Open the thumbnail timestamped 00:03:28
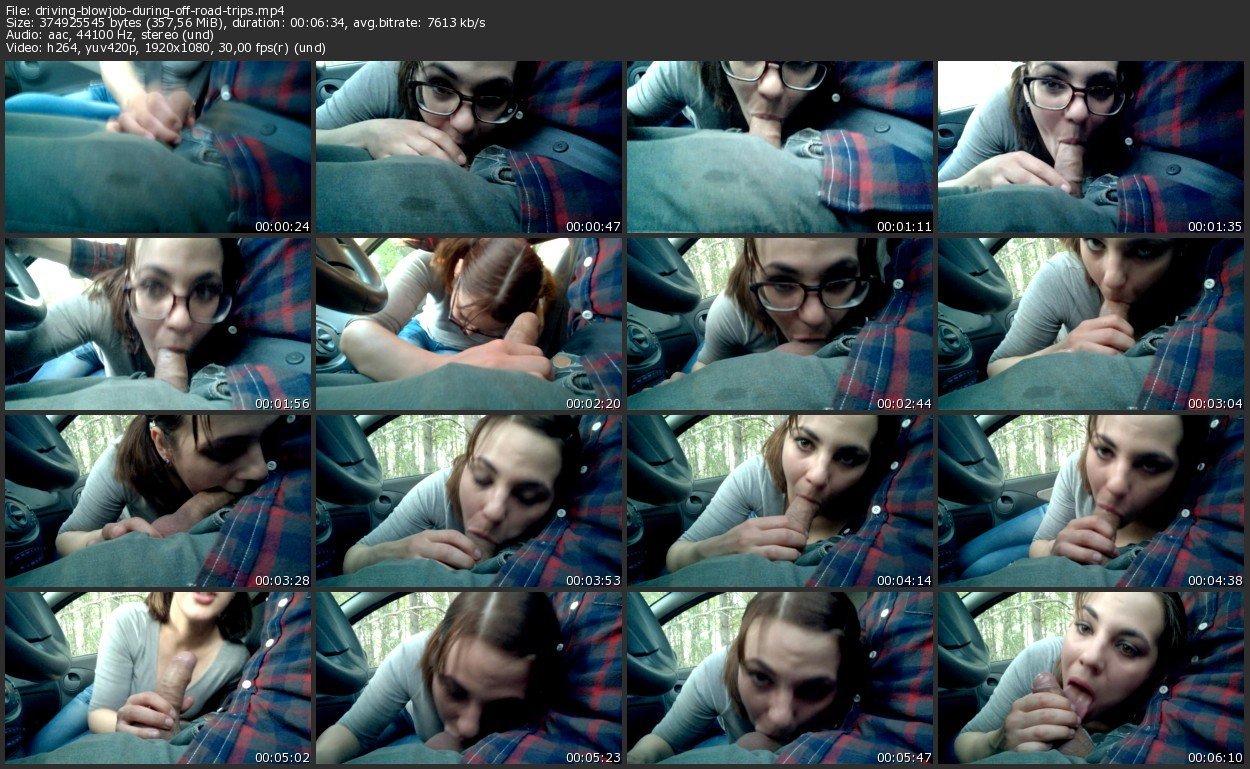1250x769 pixels. pos(158,501)
